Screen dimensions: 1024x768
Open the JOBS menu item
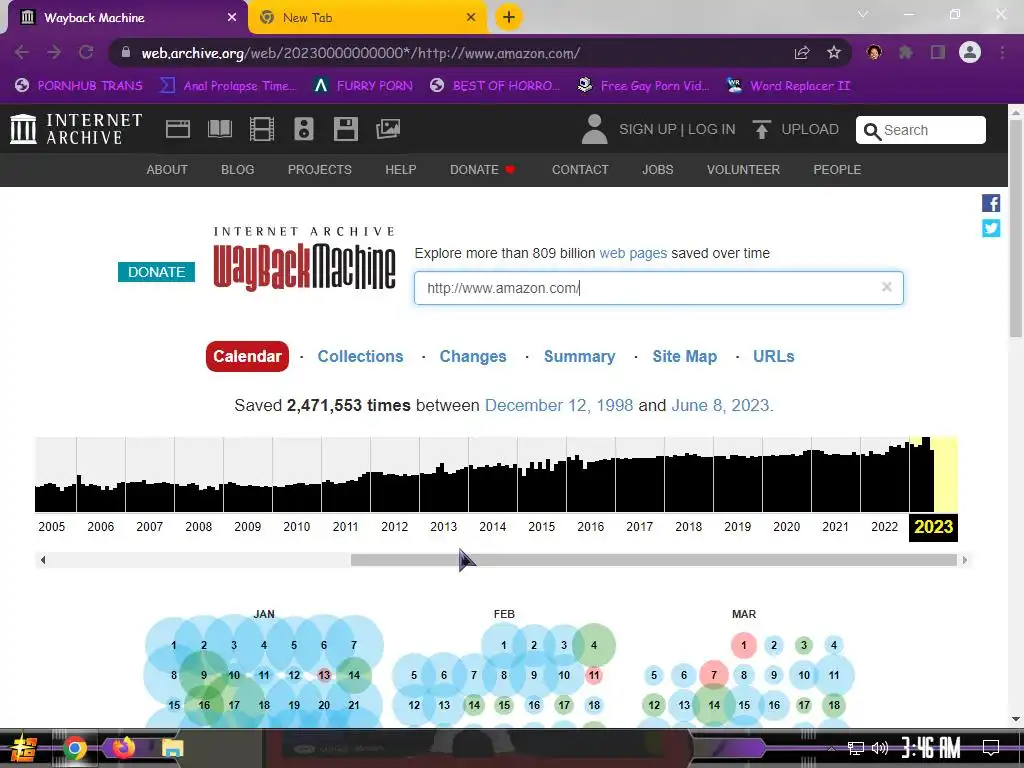(x=657, y=169)
